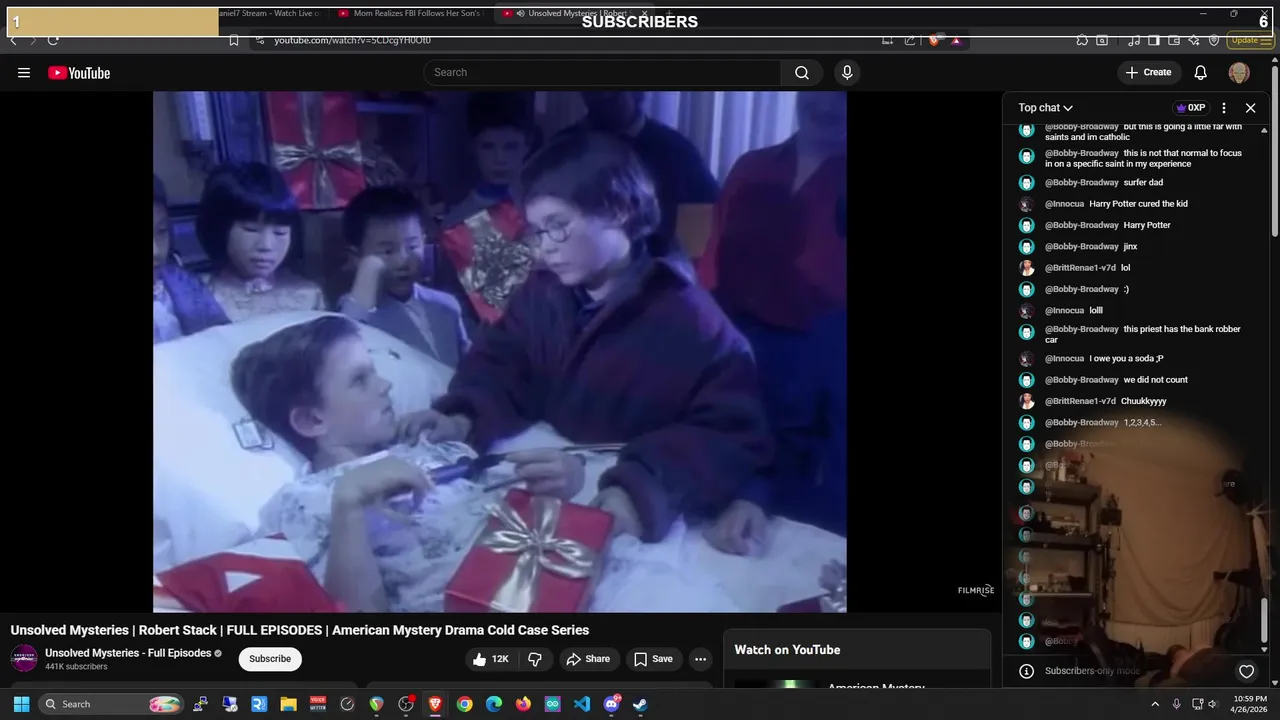The height and width of the screenshot is (720, 1280).
Task: Show hidden system tray icons chevron
Action: click(x=1155, y=704)
